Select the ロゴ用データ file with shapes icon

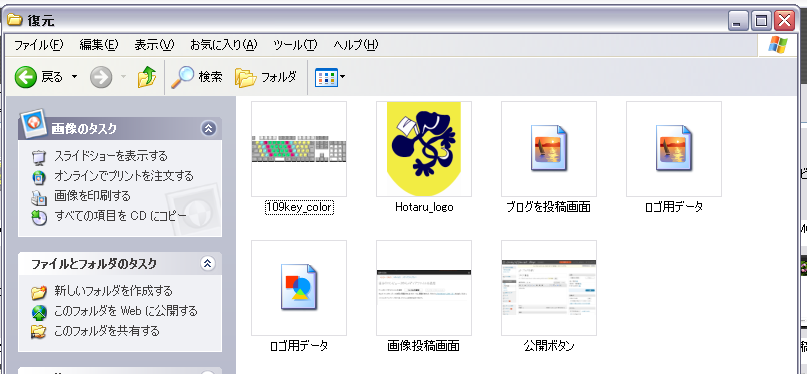coord(299,288)
